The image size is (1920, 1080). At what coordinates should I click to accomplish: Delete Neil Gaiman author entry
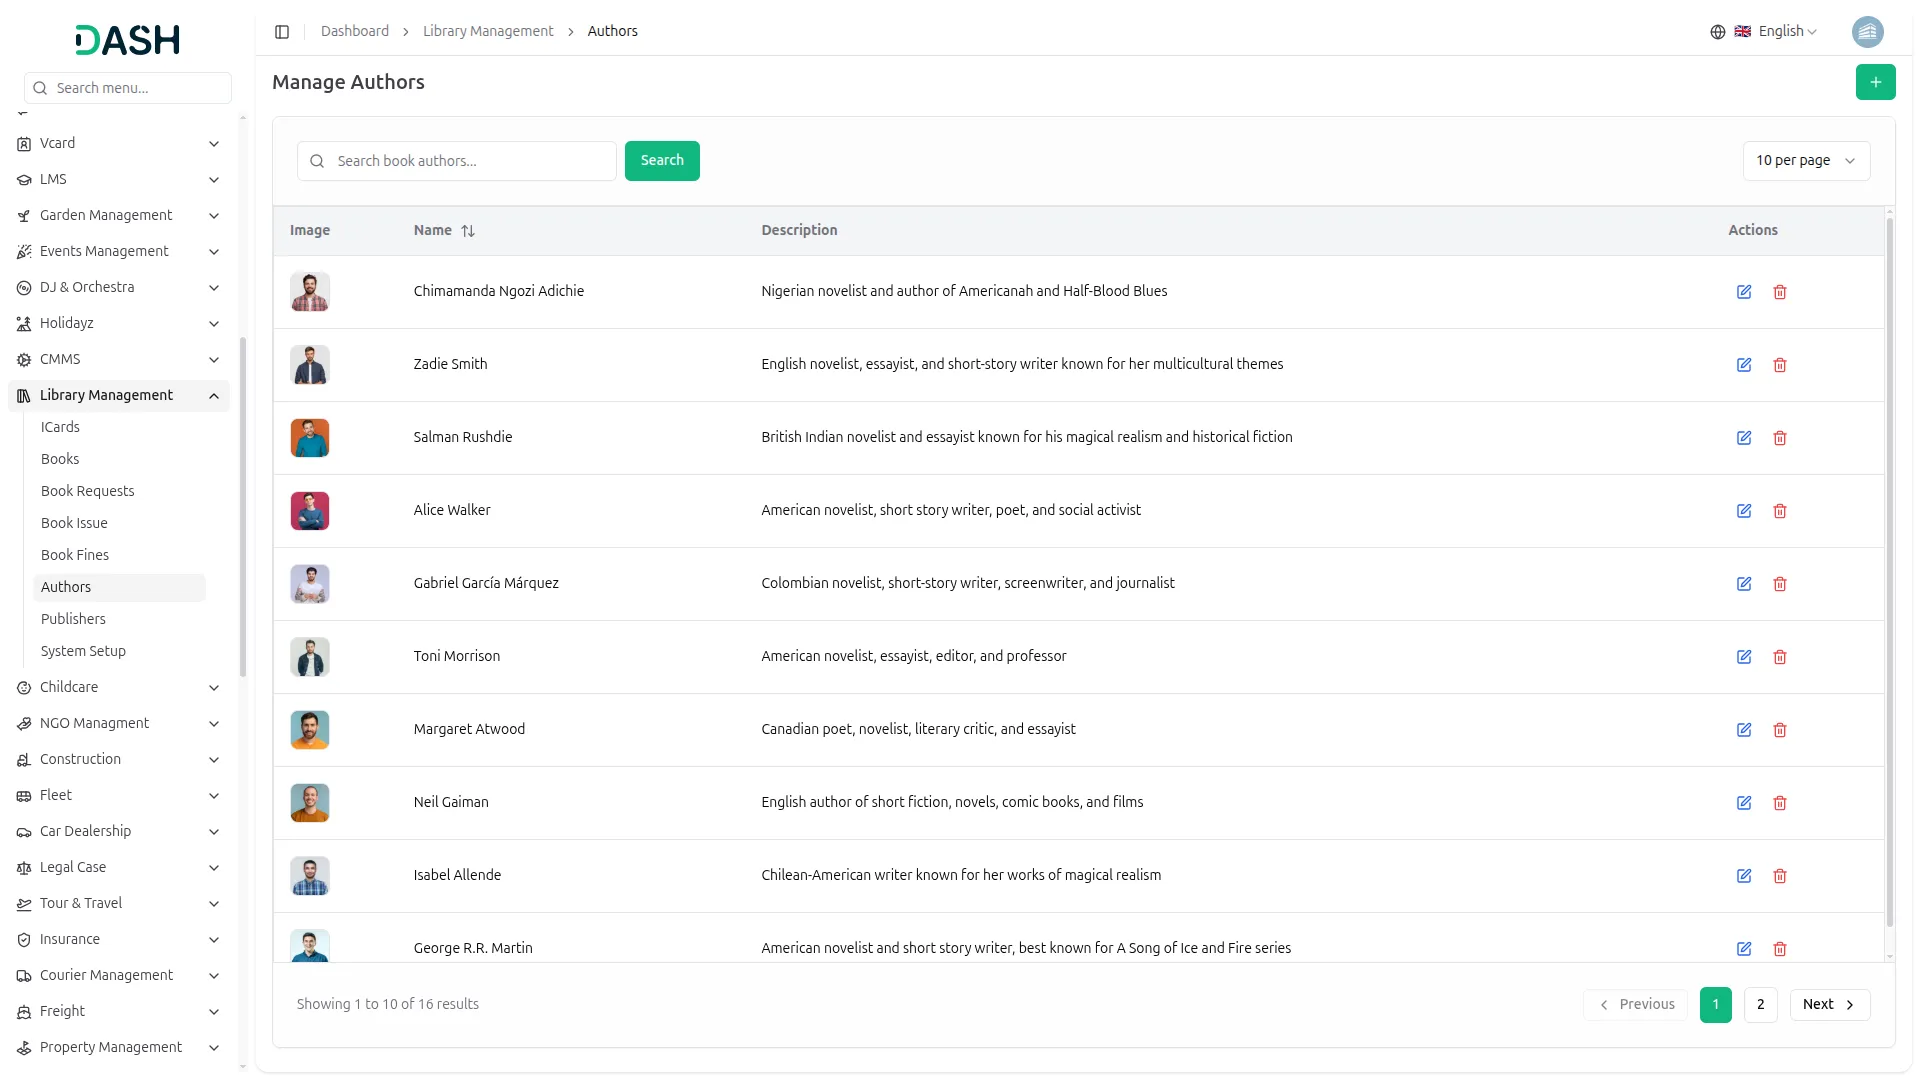[1780, 803]
